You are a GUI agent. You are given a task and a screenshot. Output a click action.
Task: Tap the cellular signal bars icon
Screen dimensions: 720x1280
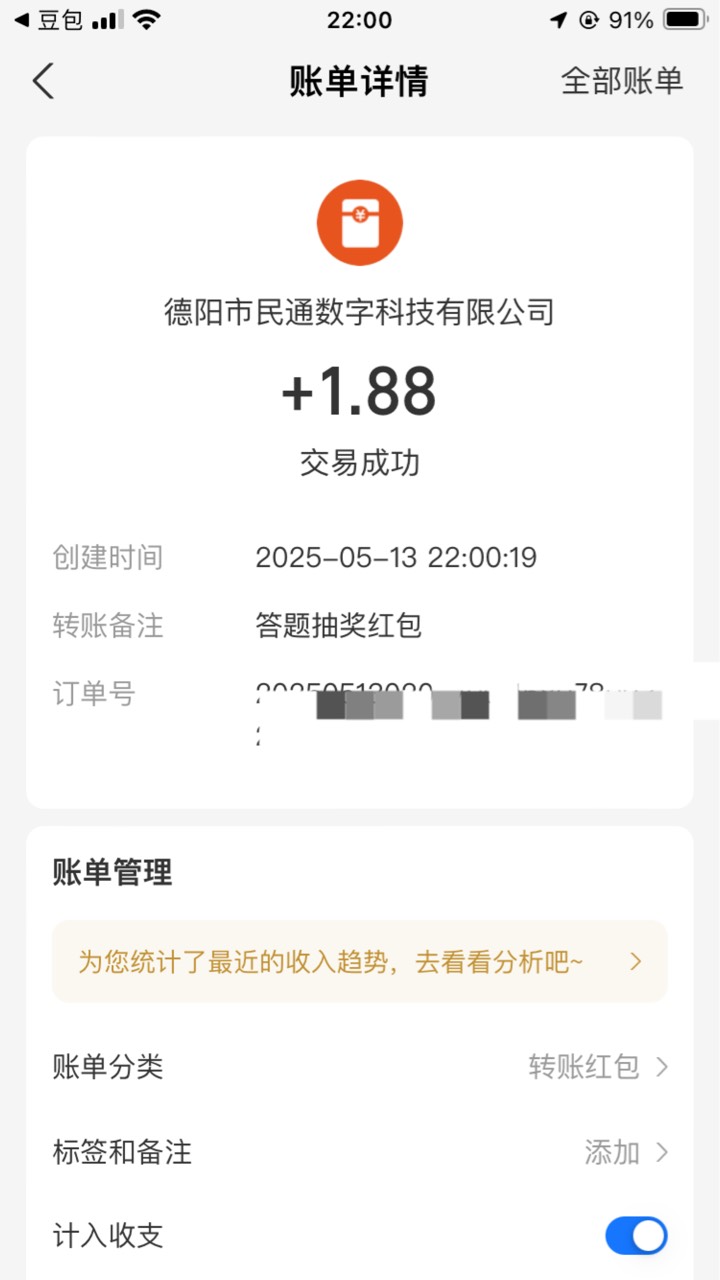(108, 20)
